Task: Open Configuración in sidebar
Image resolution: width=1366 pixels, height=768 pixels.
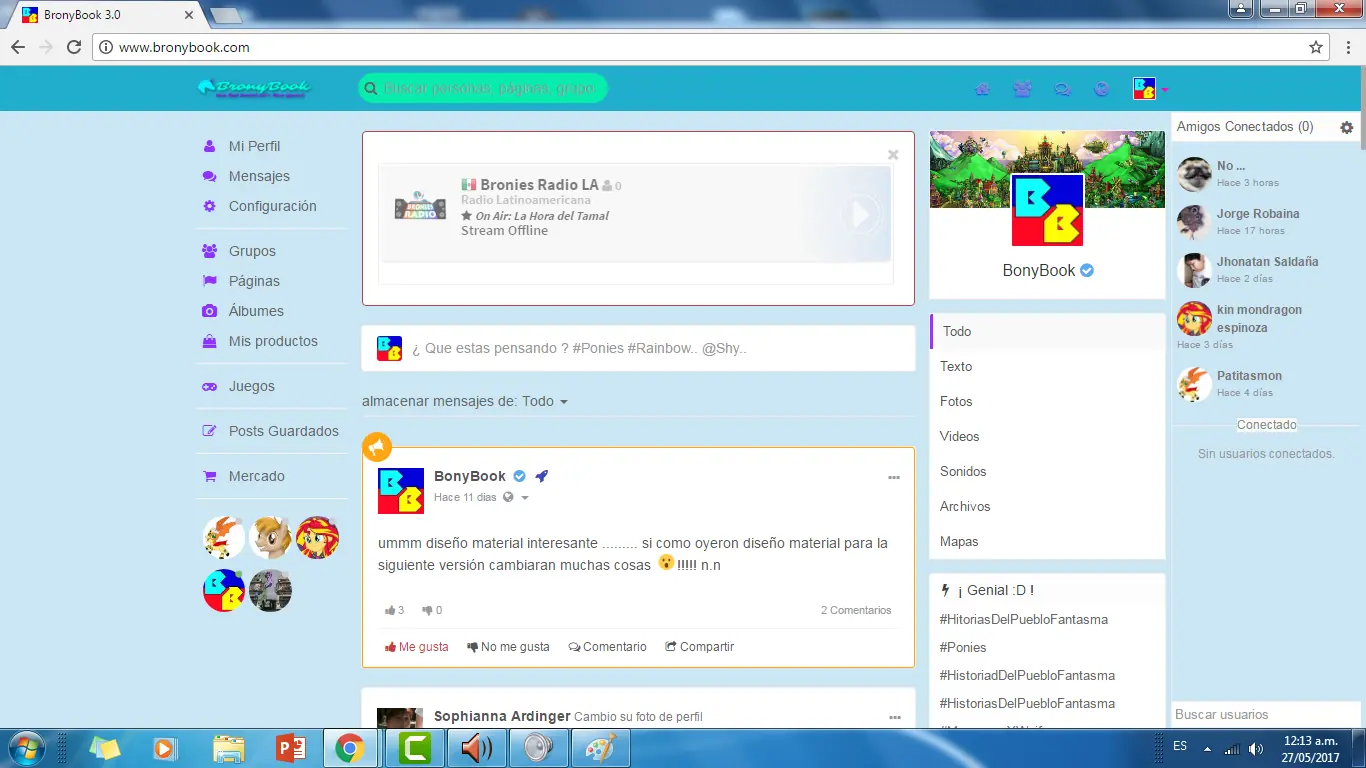Action: click(272, 206)
